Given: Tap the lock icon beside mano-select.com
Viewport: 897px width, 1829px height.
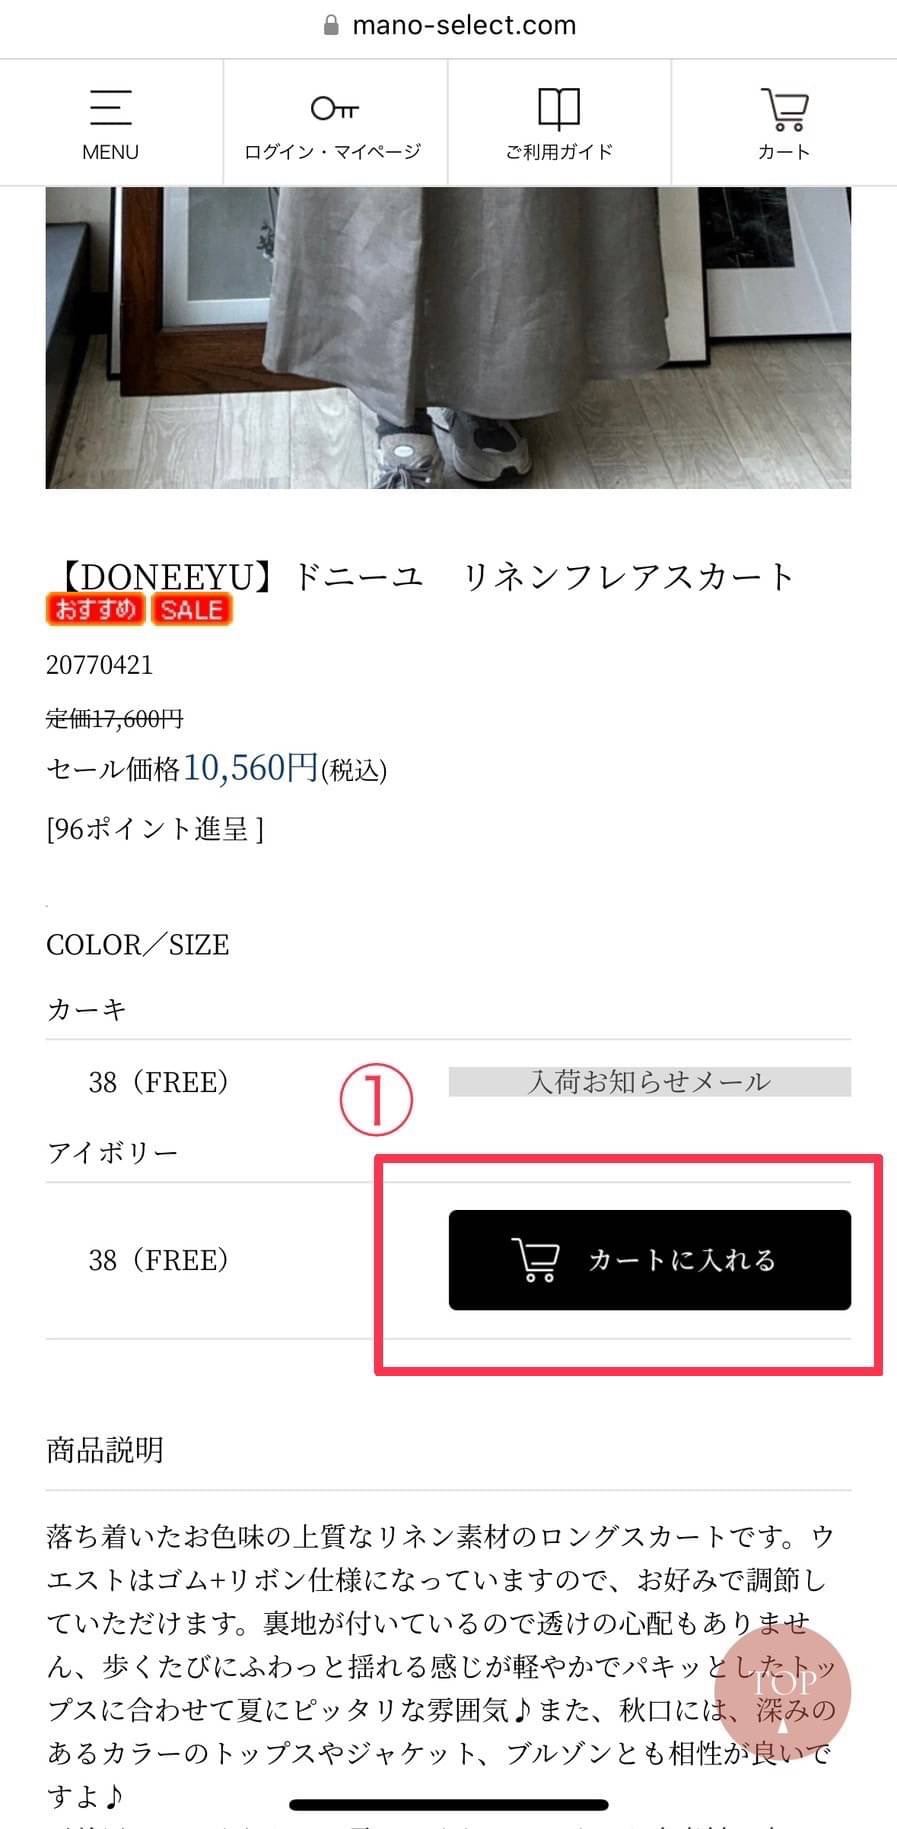Looking at the screenshot, I should (332, 25).
